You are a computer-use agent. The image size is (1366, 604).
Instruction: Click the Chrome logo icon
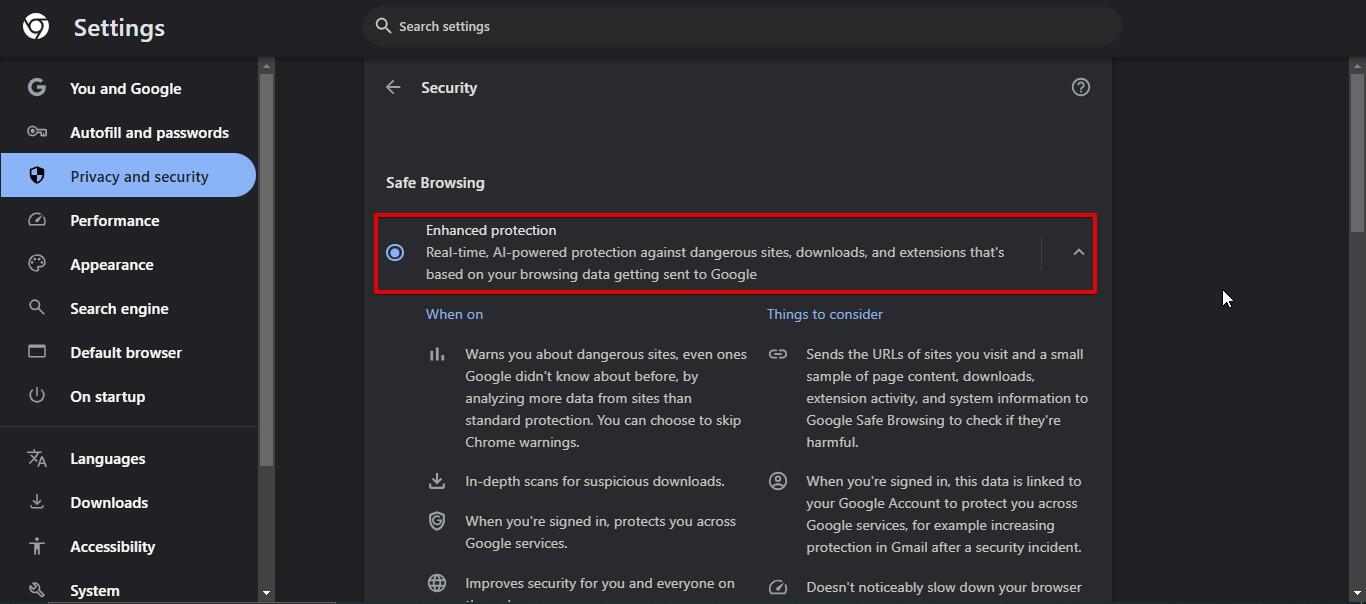(x=36, y=27)
